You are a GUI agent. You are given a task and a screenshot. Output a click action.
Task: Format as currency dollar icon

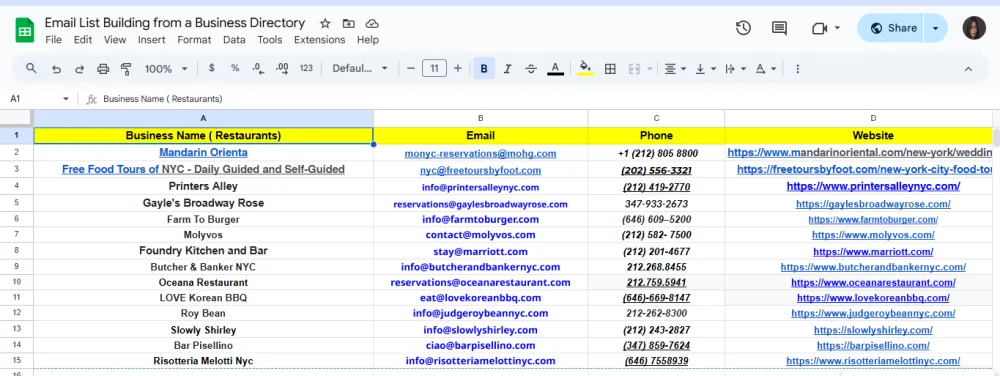pos(212,68)
